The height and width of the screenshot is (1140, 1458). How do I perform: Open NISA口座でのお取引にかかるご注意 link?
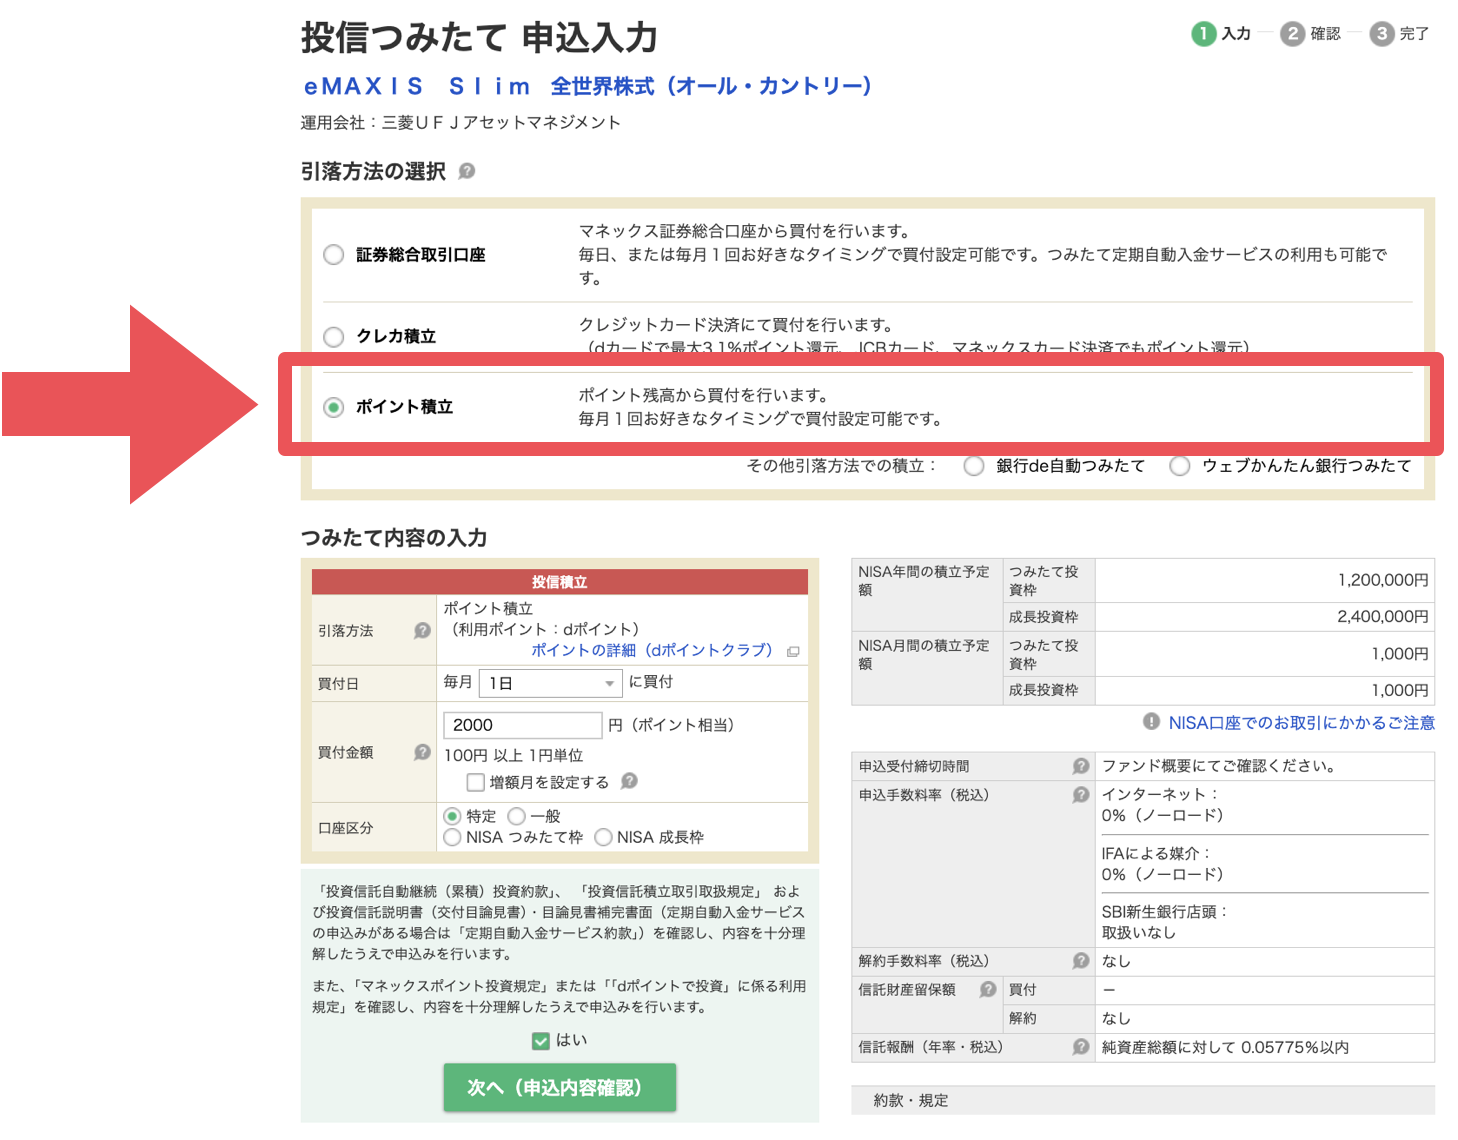point(1302,722)
